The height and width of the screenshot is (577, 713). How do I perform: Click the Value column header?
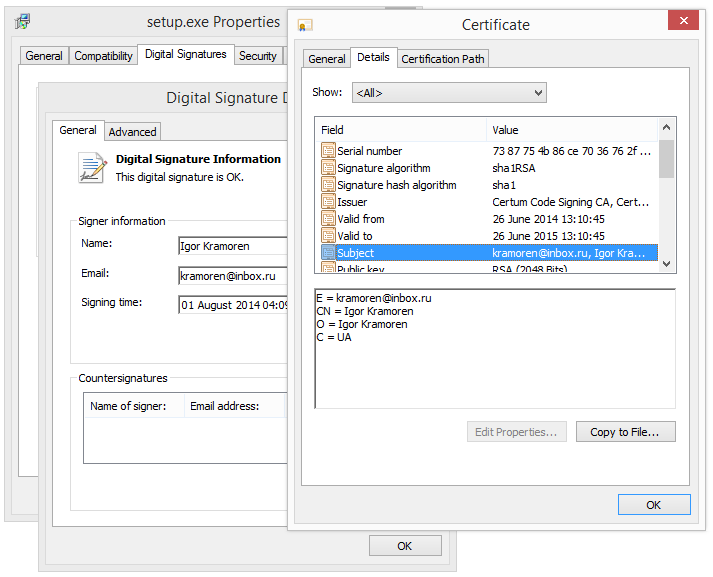coord(572,130)
